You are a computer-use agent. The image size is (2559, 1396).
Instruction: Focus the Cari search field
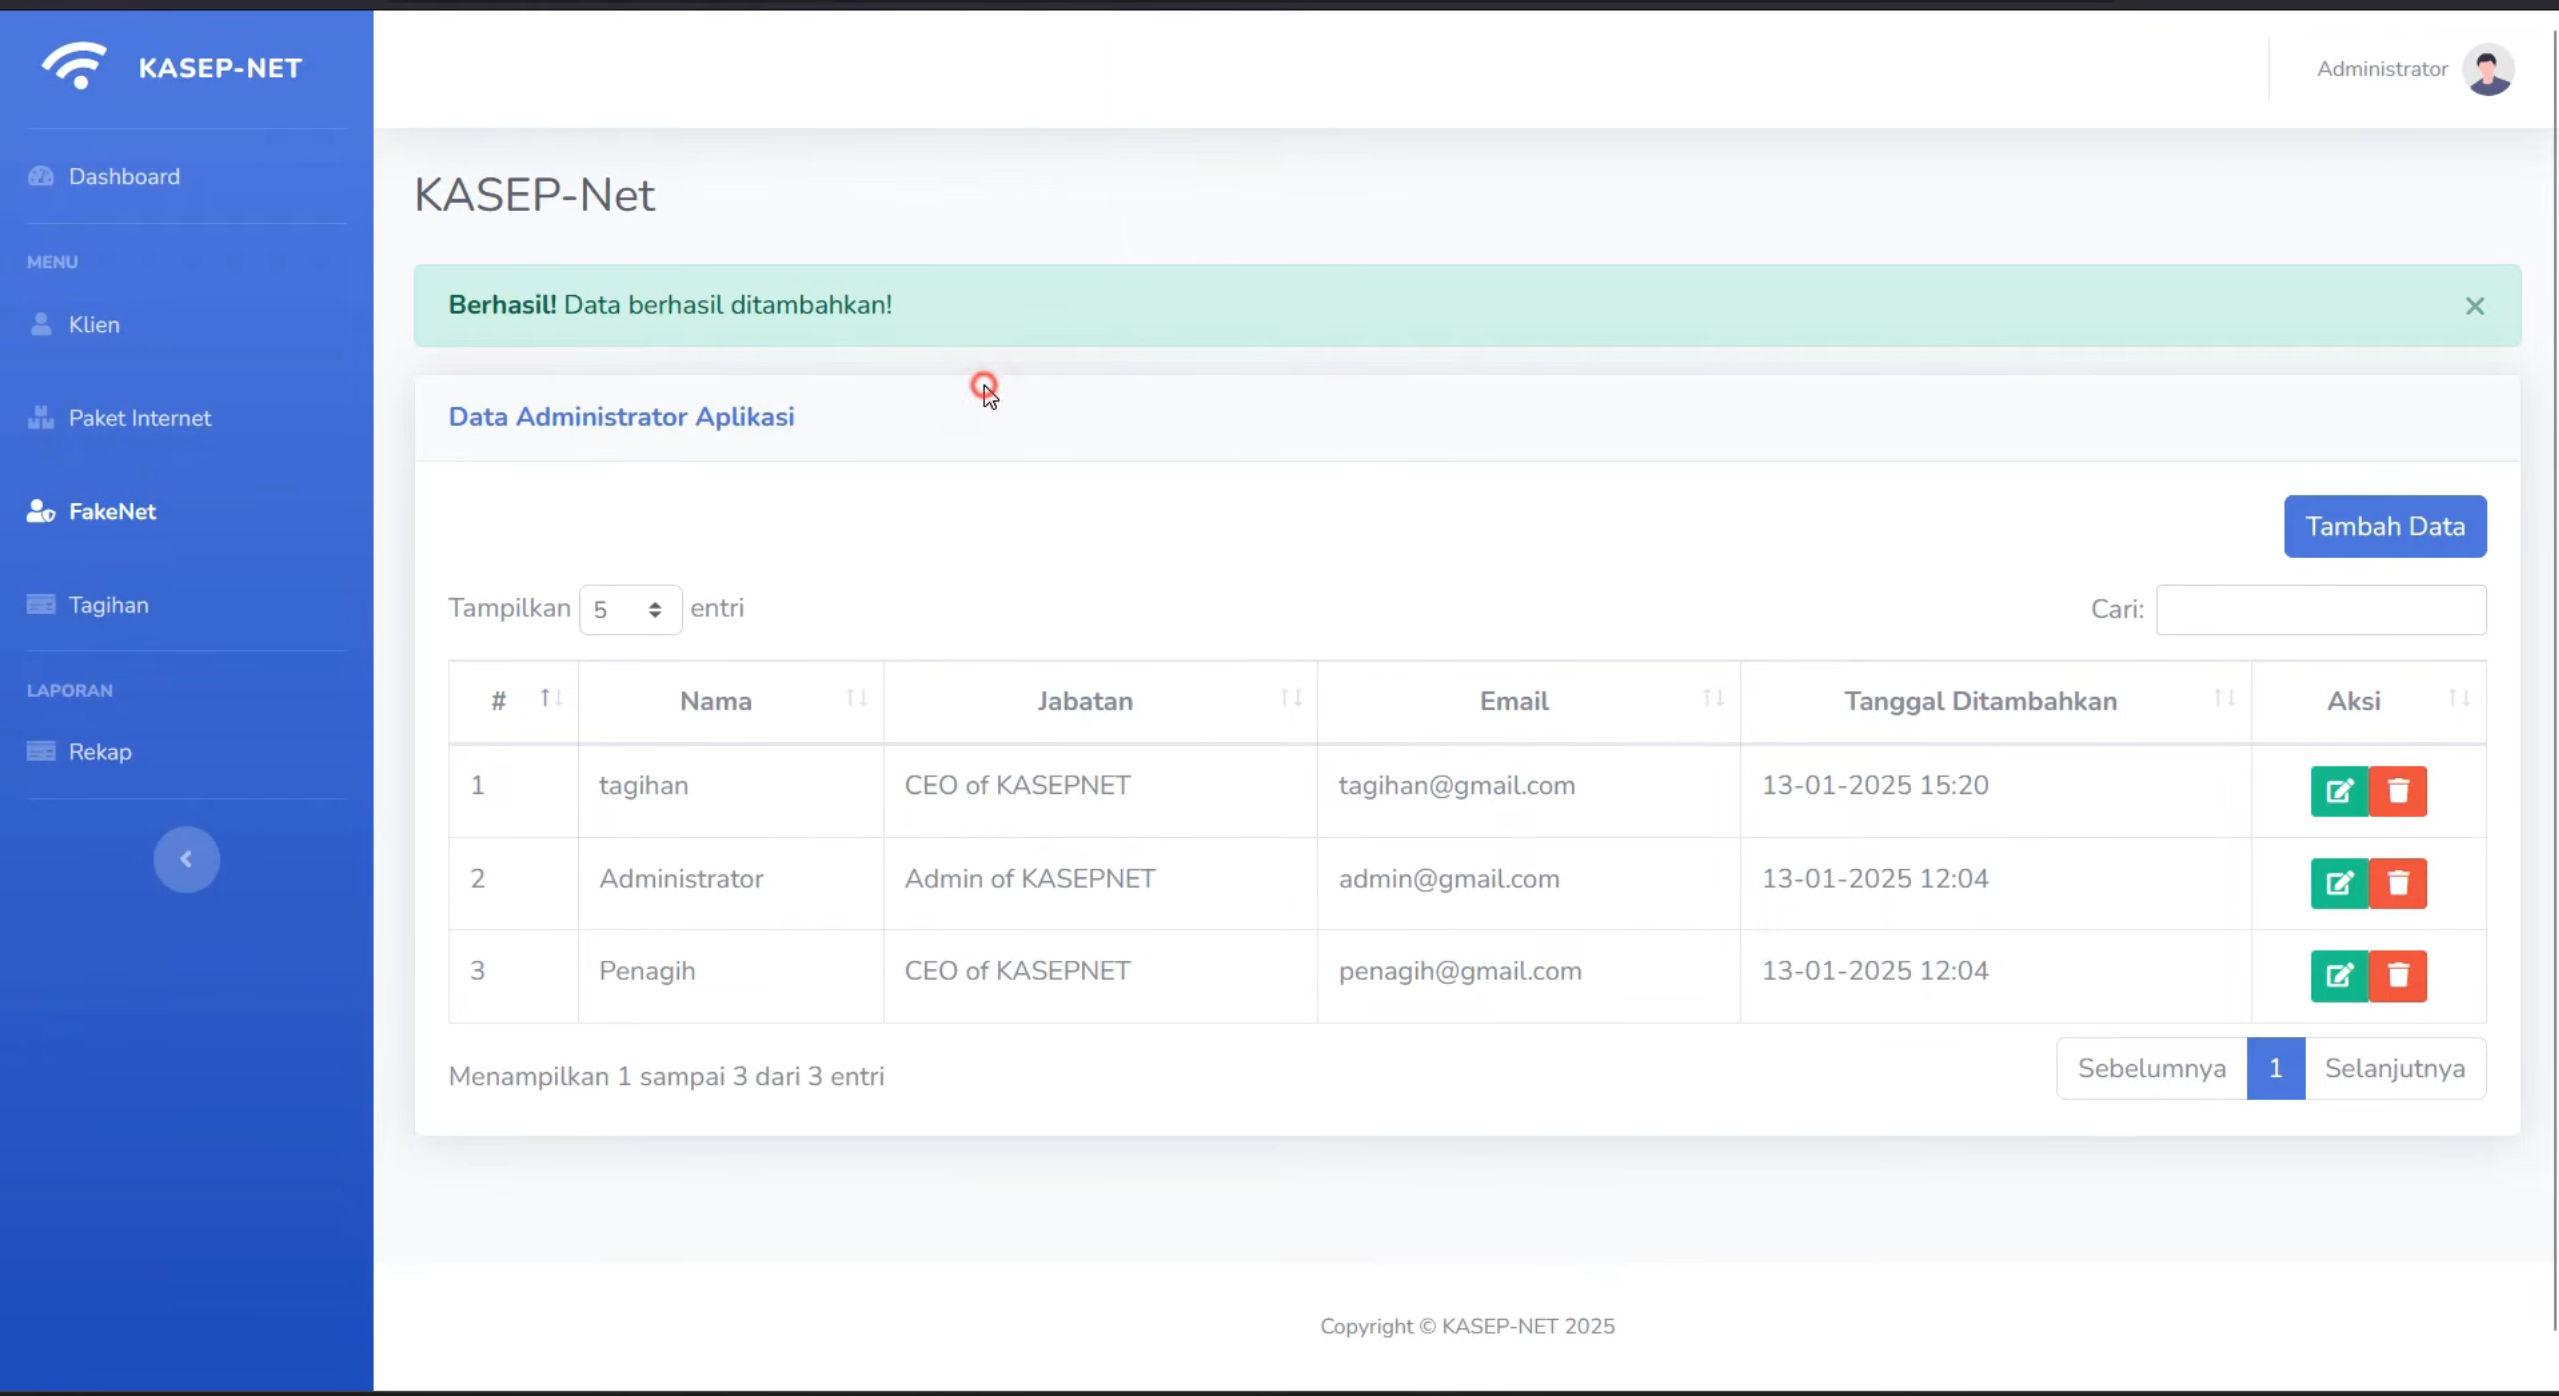(2321, 609)
